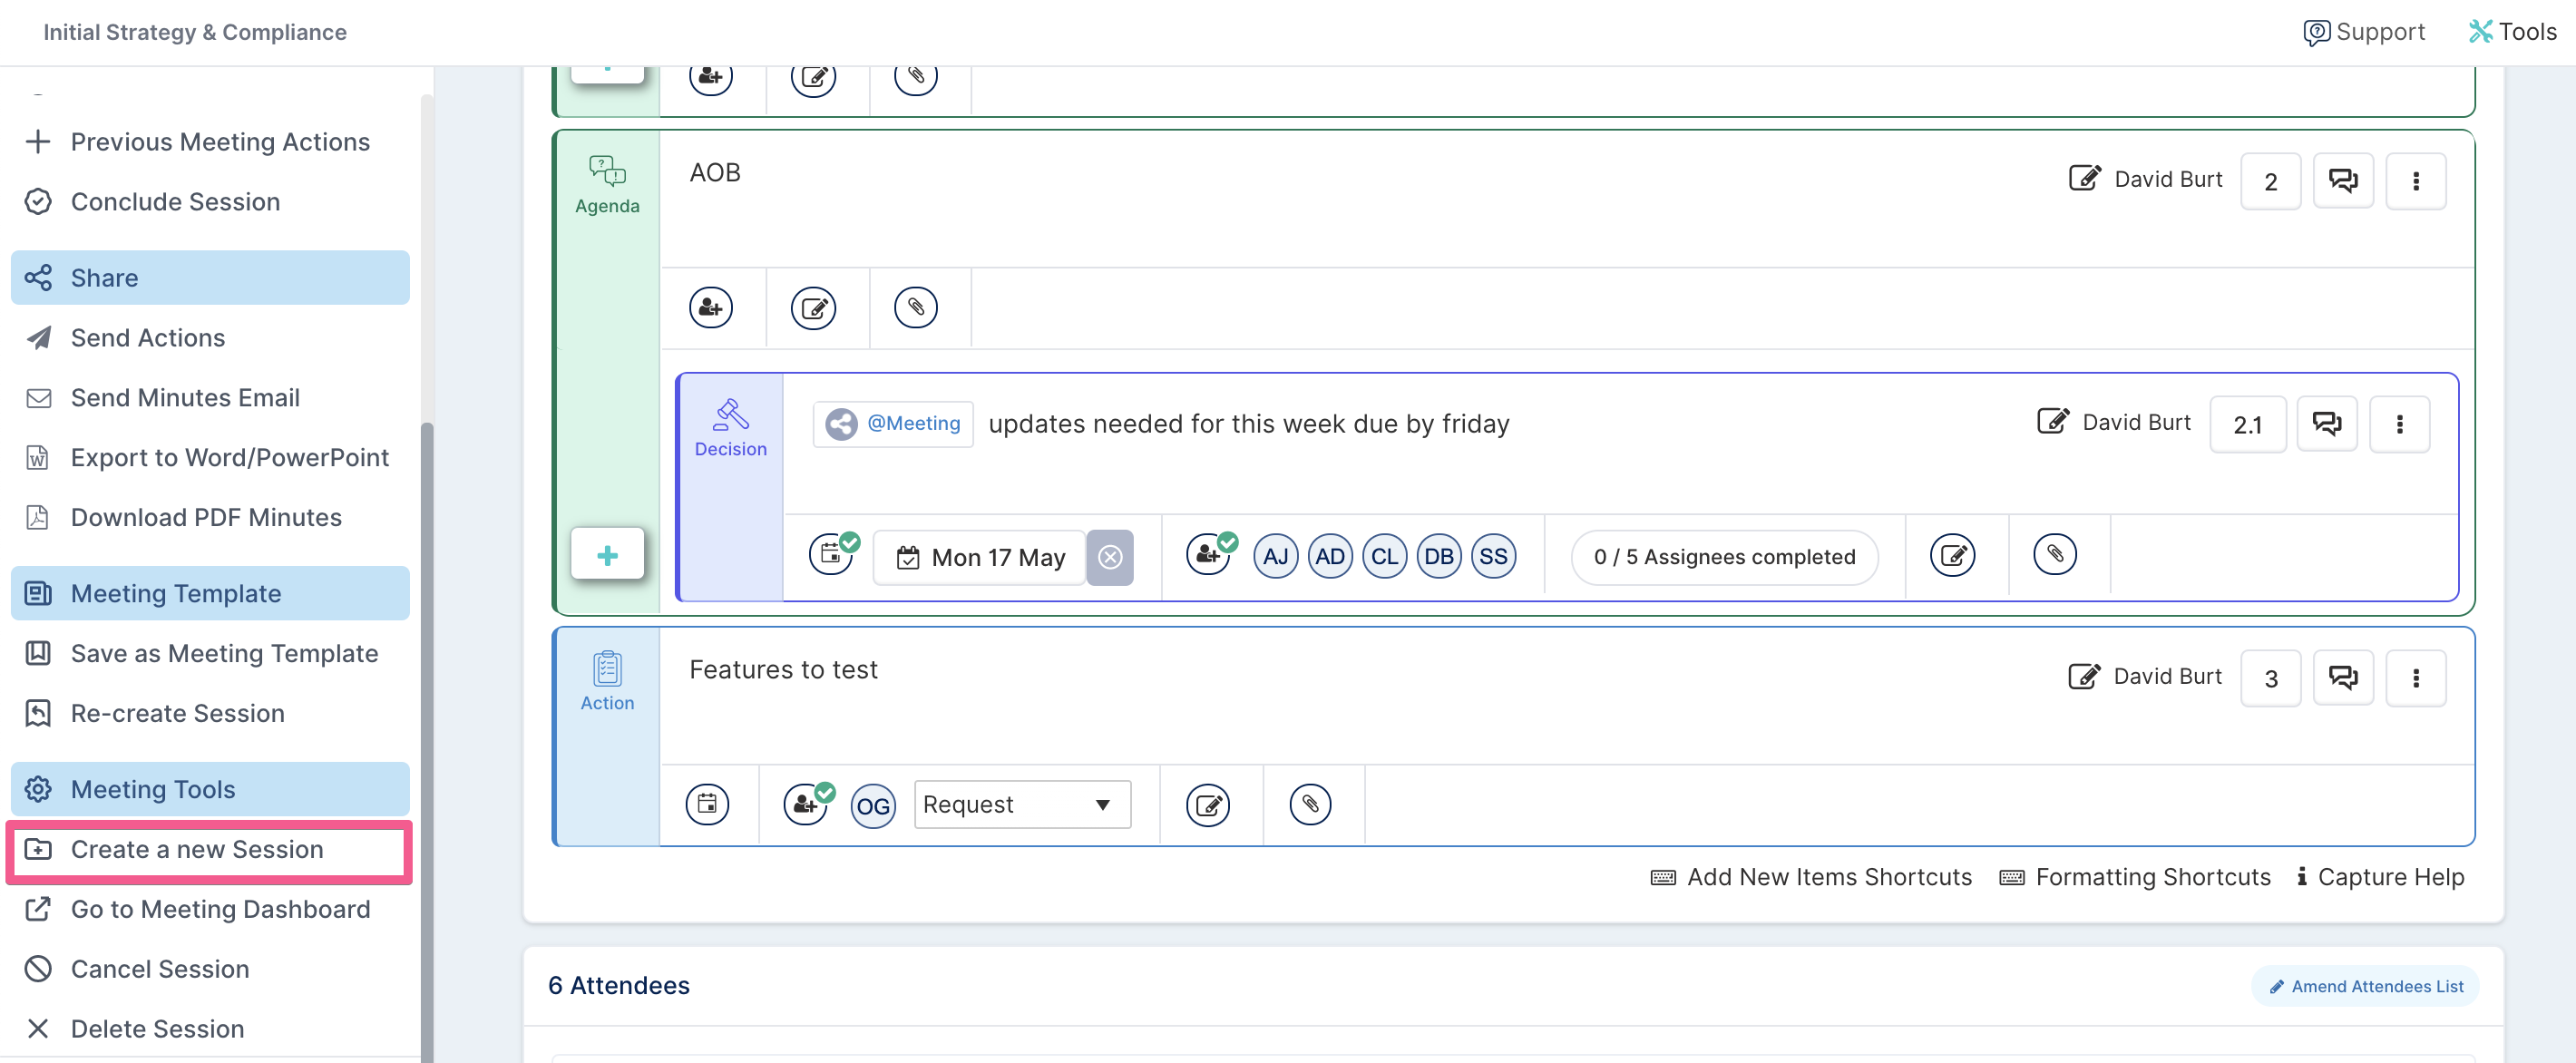
Task: Select the CL assignee avatar
Action: point(1384,556)
